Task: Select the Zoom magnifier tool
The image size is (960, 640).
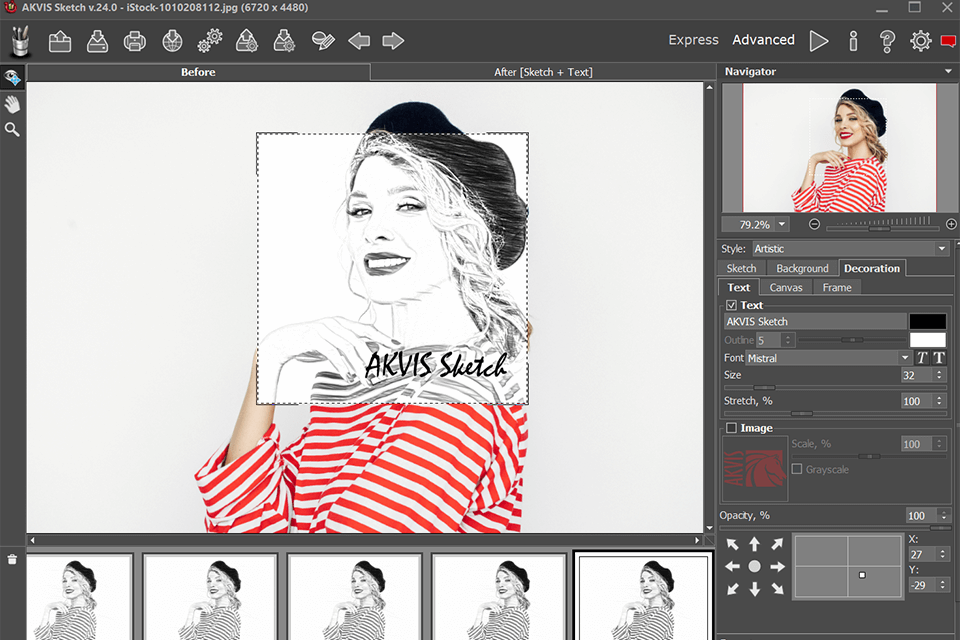Action: (x=12, y=130)
